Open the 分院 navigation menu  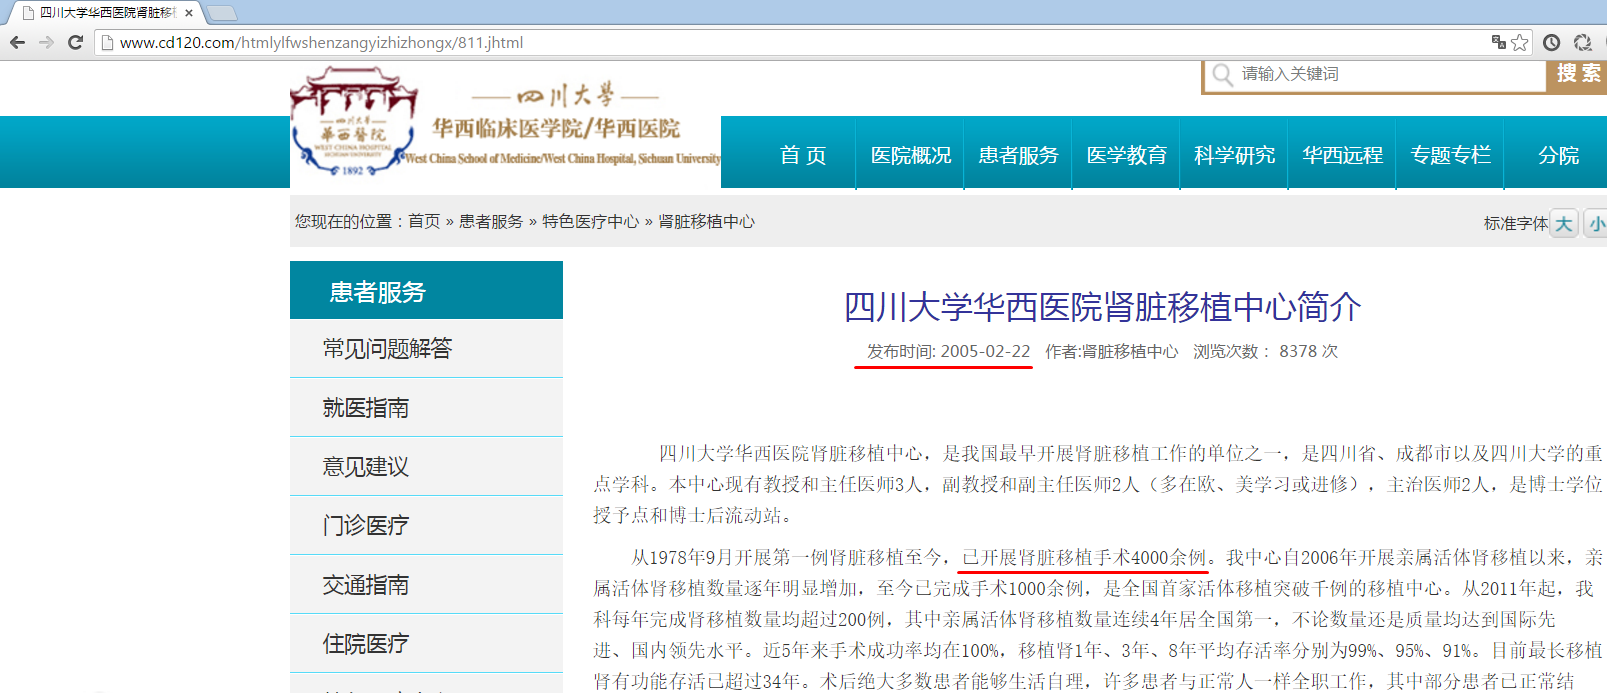1558,155
